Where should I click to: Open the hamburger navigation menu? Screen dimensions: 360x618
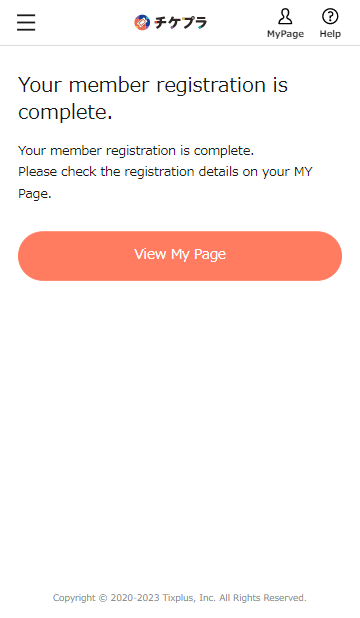[x=26, y=22]
